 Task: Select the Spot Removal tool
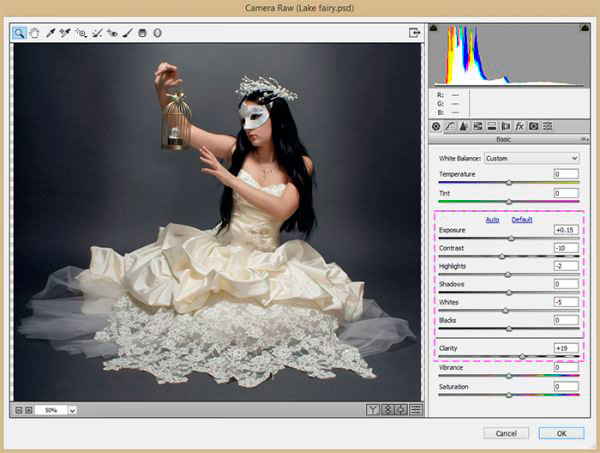(x=97, y=33)
